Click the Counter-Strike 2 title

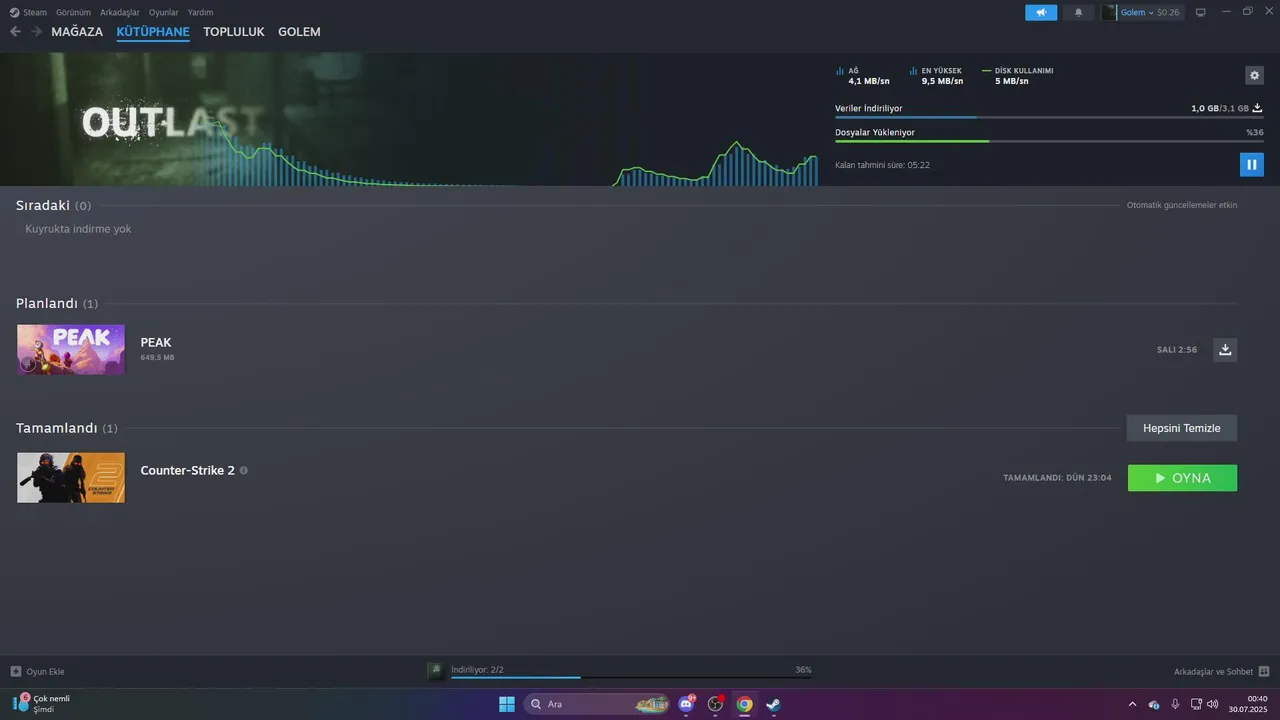click(188, 470)
